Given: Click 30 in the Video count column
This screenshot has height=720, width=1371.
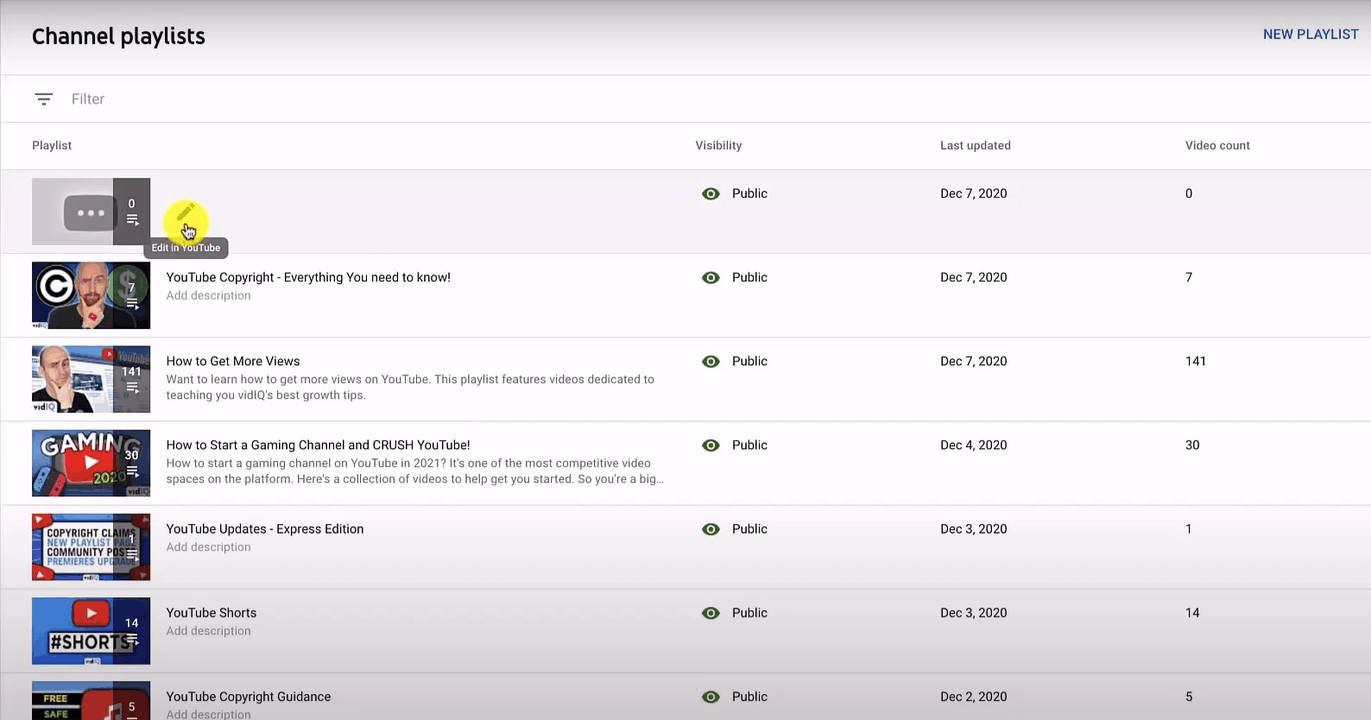Looking at the screenshot, I should point(1192,446).
